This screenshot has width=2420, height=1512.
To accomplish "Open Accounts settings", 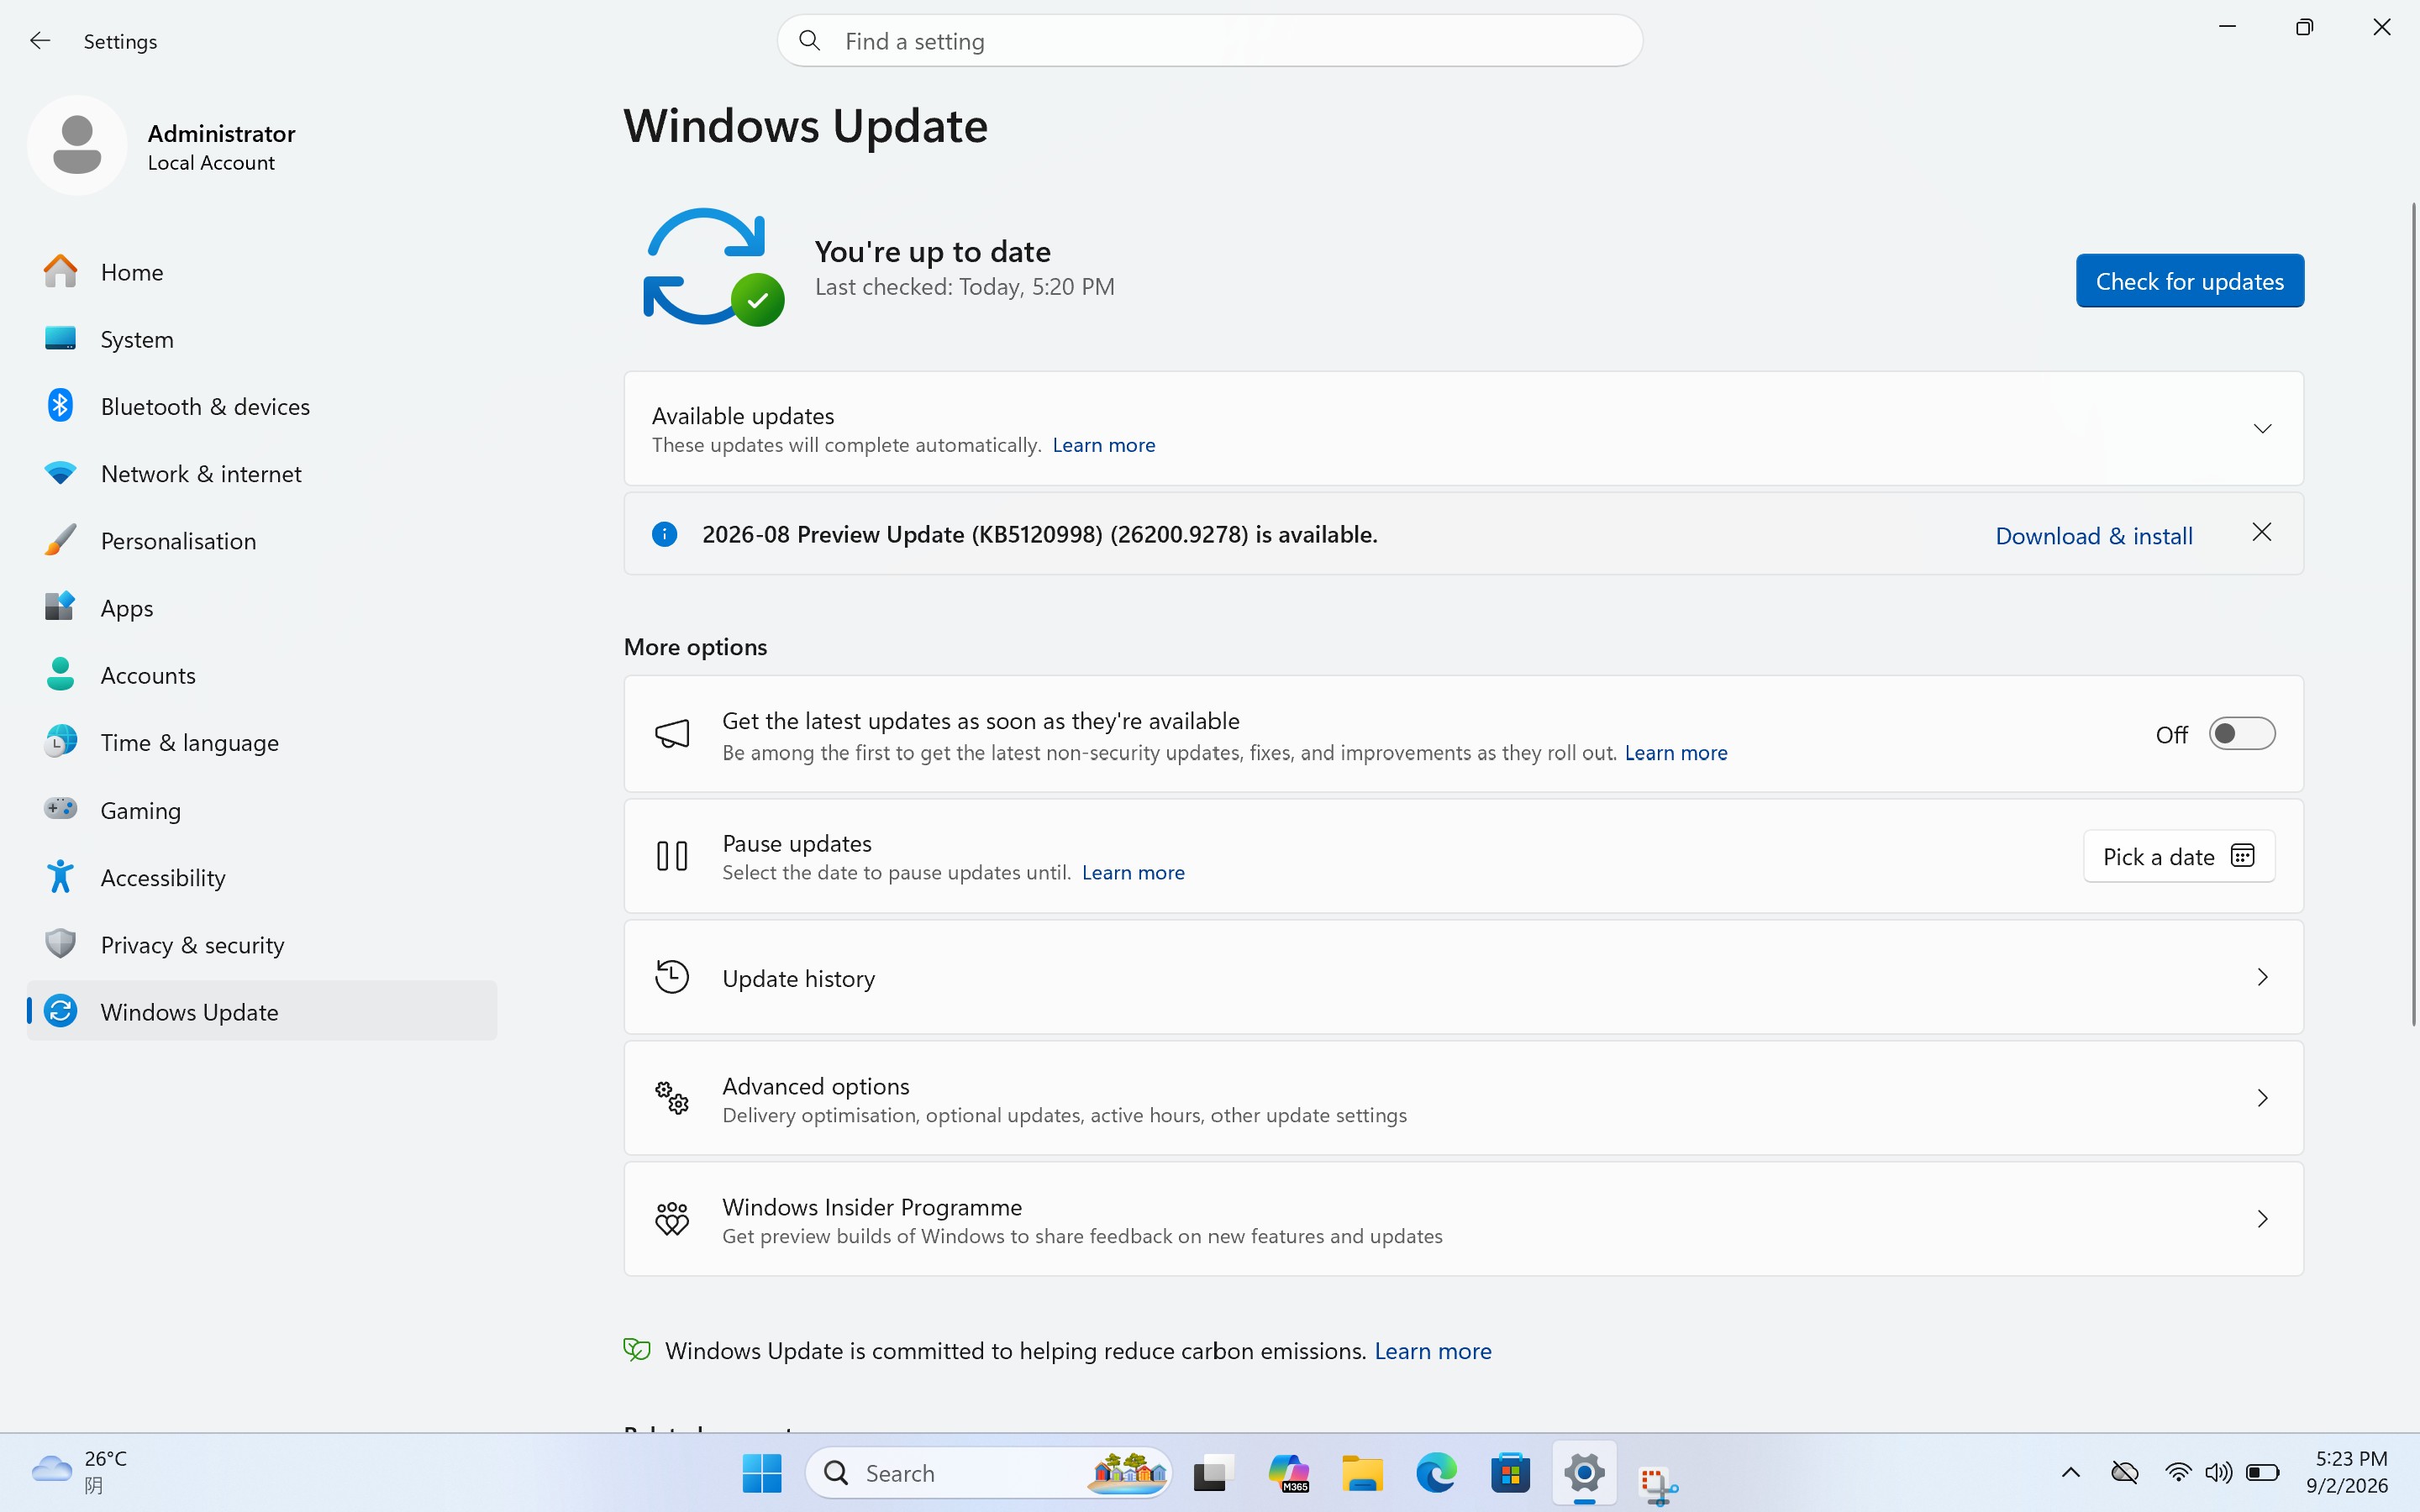I will 262,675.
